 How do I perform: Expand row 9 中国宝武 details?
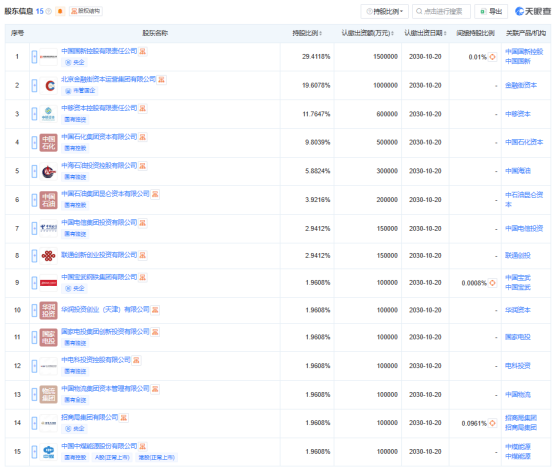[34, 283]
